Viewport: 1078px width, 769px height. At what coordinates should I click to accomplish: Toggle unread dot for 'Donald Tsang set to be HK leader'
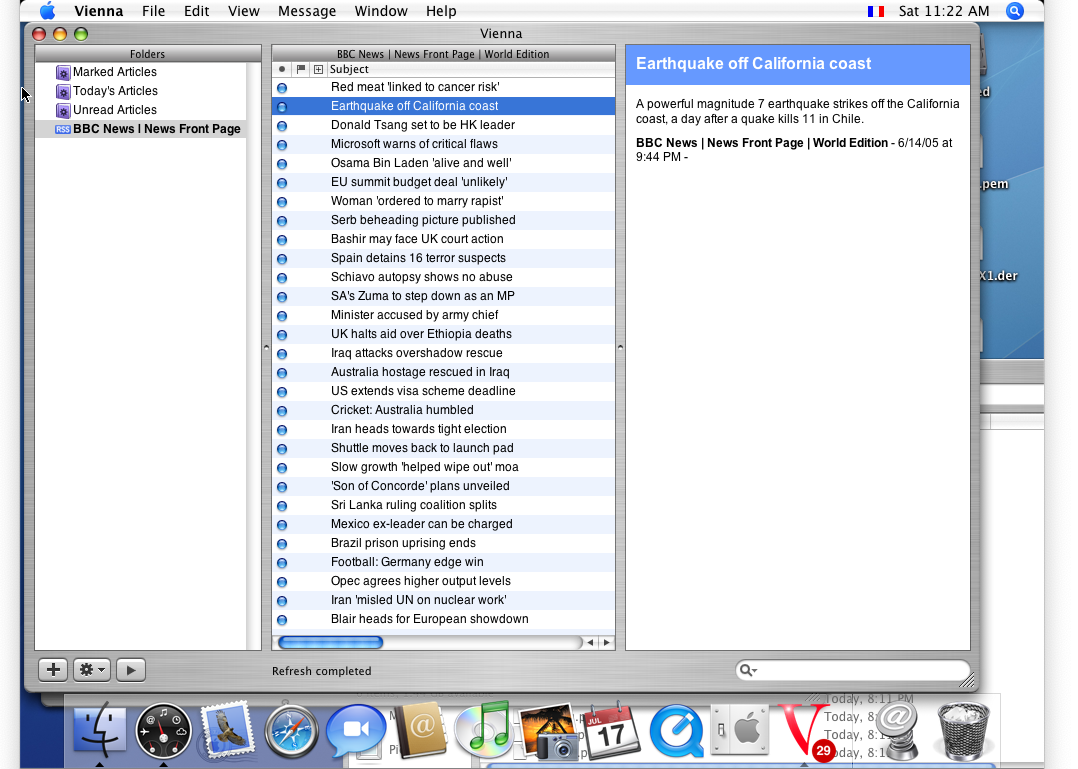point(282,126)
